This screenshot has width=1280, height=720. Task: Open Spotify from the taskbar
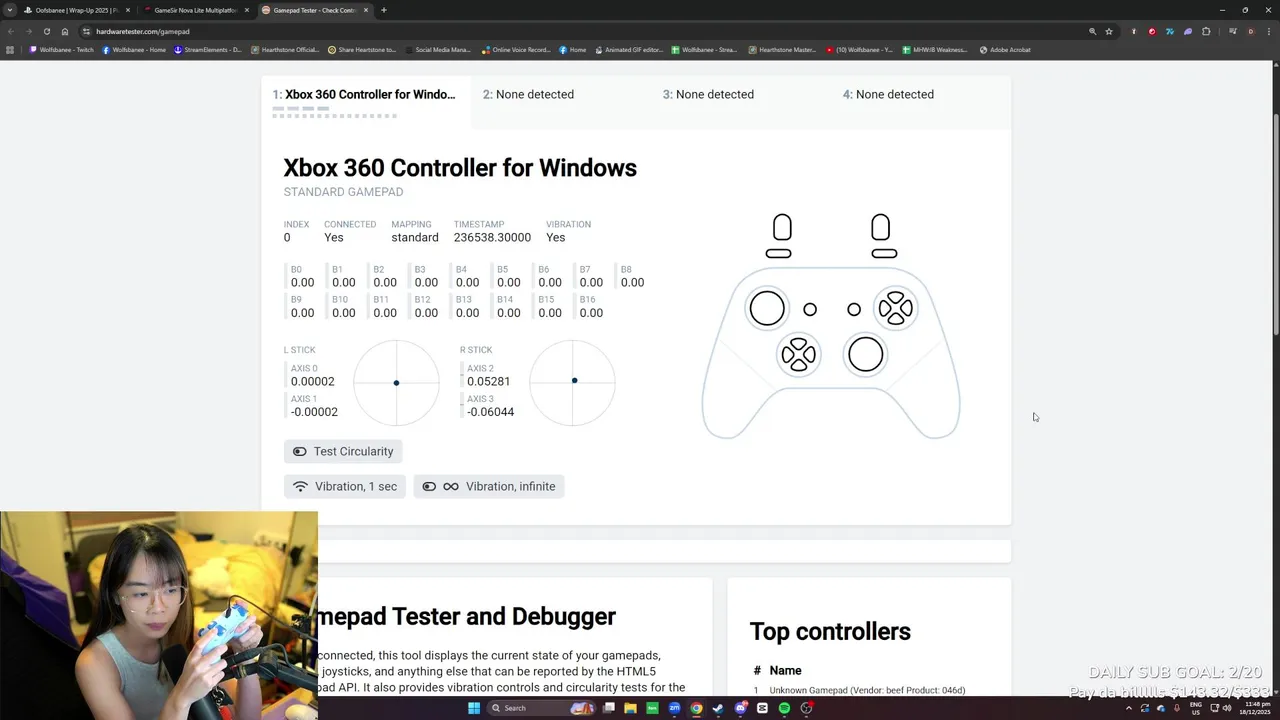click(x=784, y=708)
